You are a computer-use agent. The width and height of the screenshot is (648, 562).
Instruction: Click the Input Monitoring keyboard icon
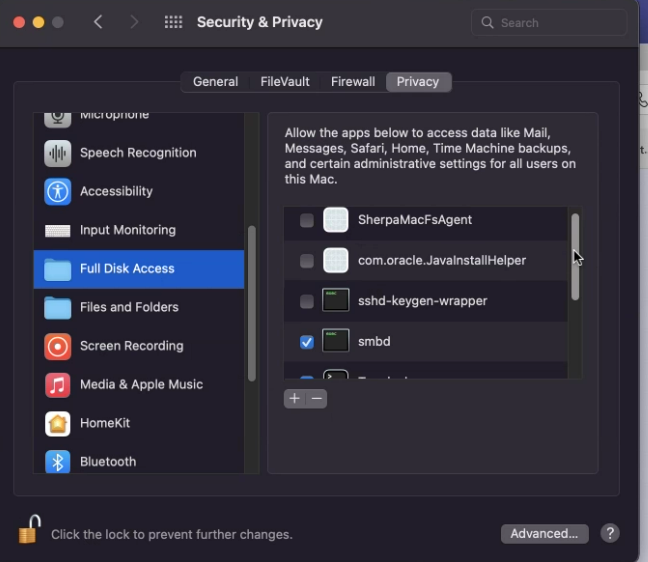point(58,230)
